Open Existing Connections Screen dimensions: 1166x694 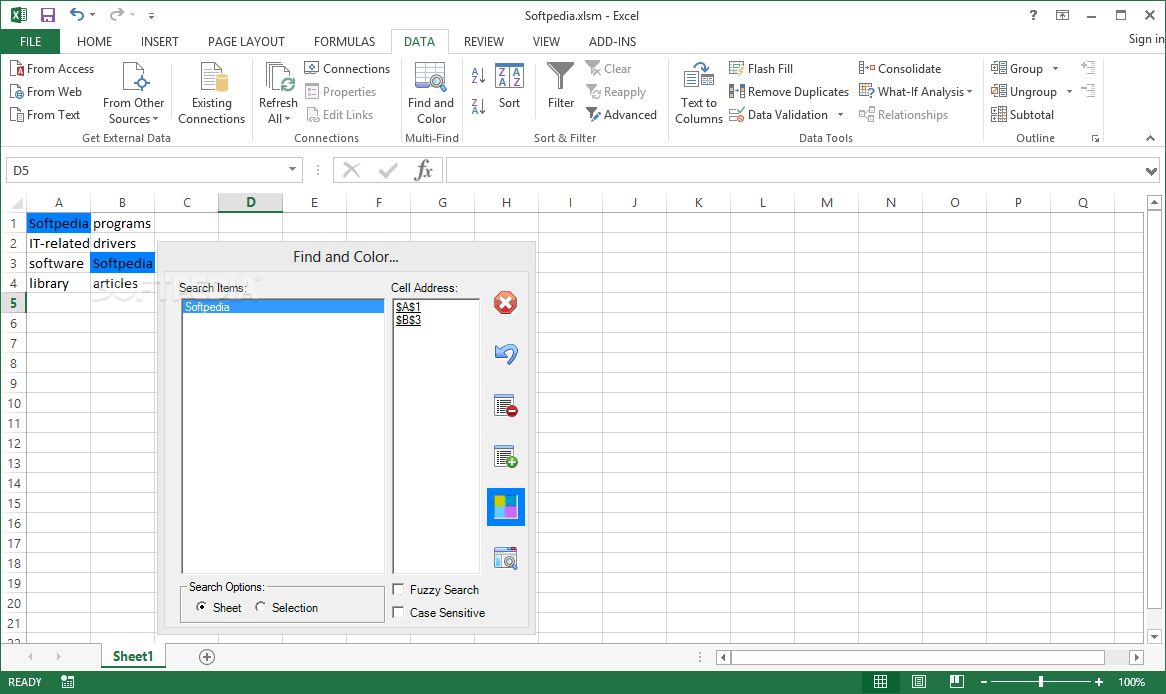(211, 94)
